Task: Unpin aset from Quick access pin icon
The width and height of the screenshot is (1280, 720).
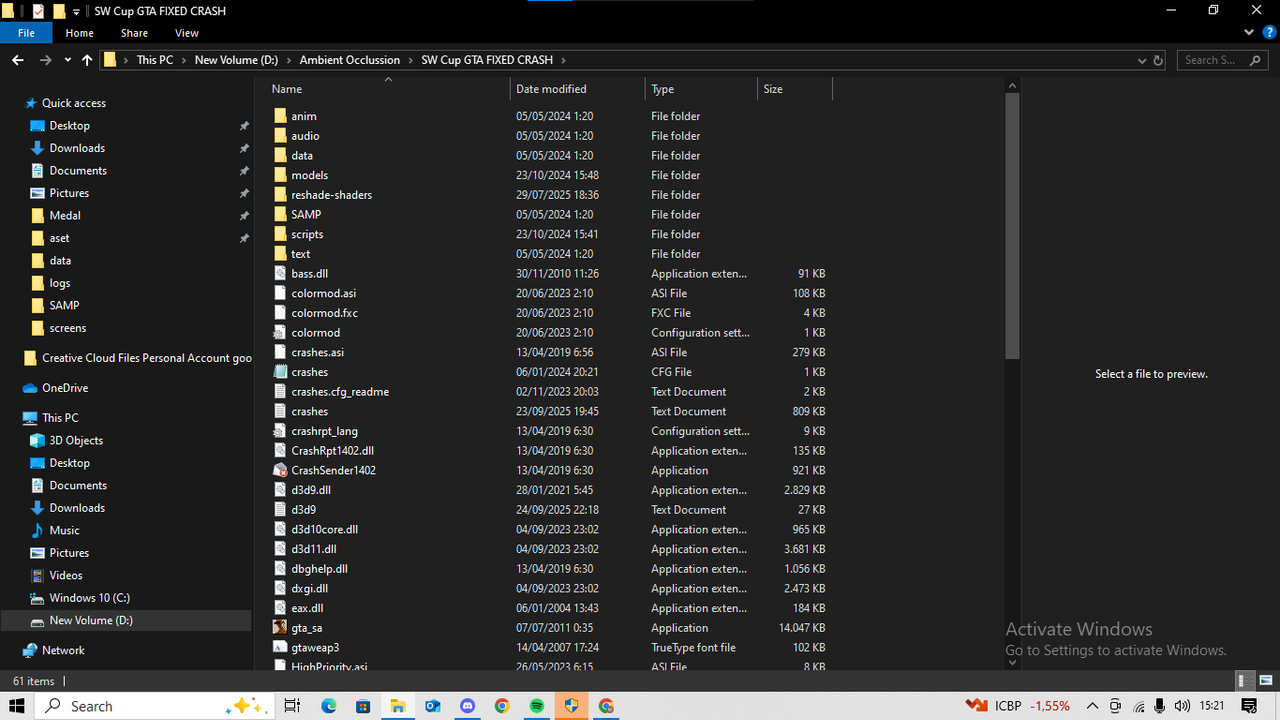Action: pyautogui.click(x=244, y=238)
